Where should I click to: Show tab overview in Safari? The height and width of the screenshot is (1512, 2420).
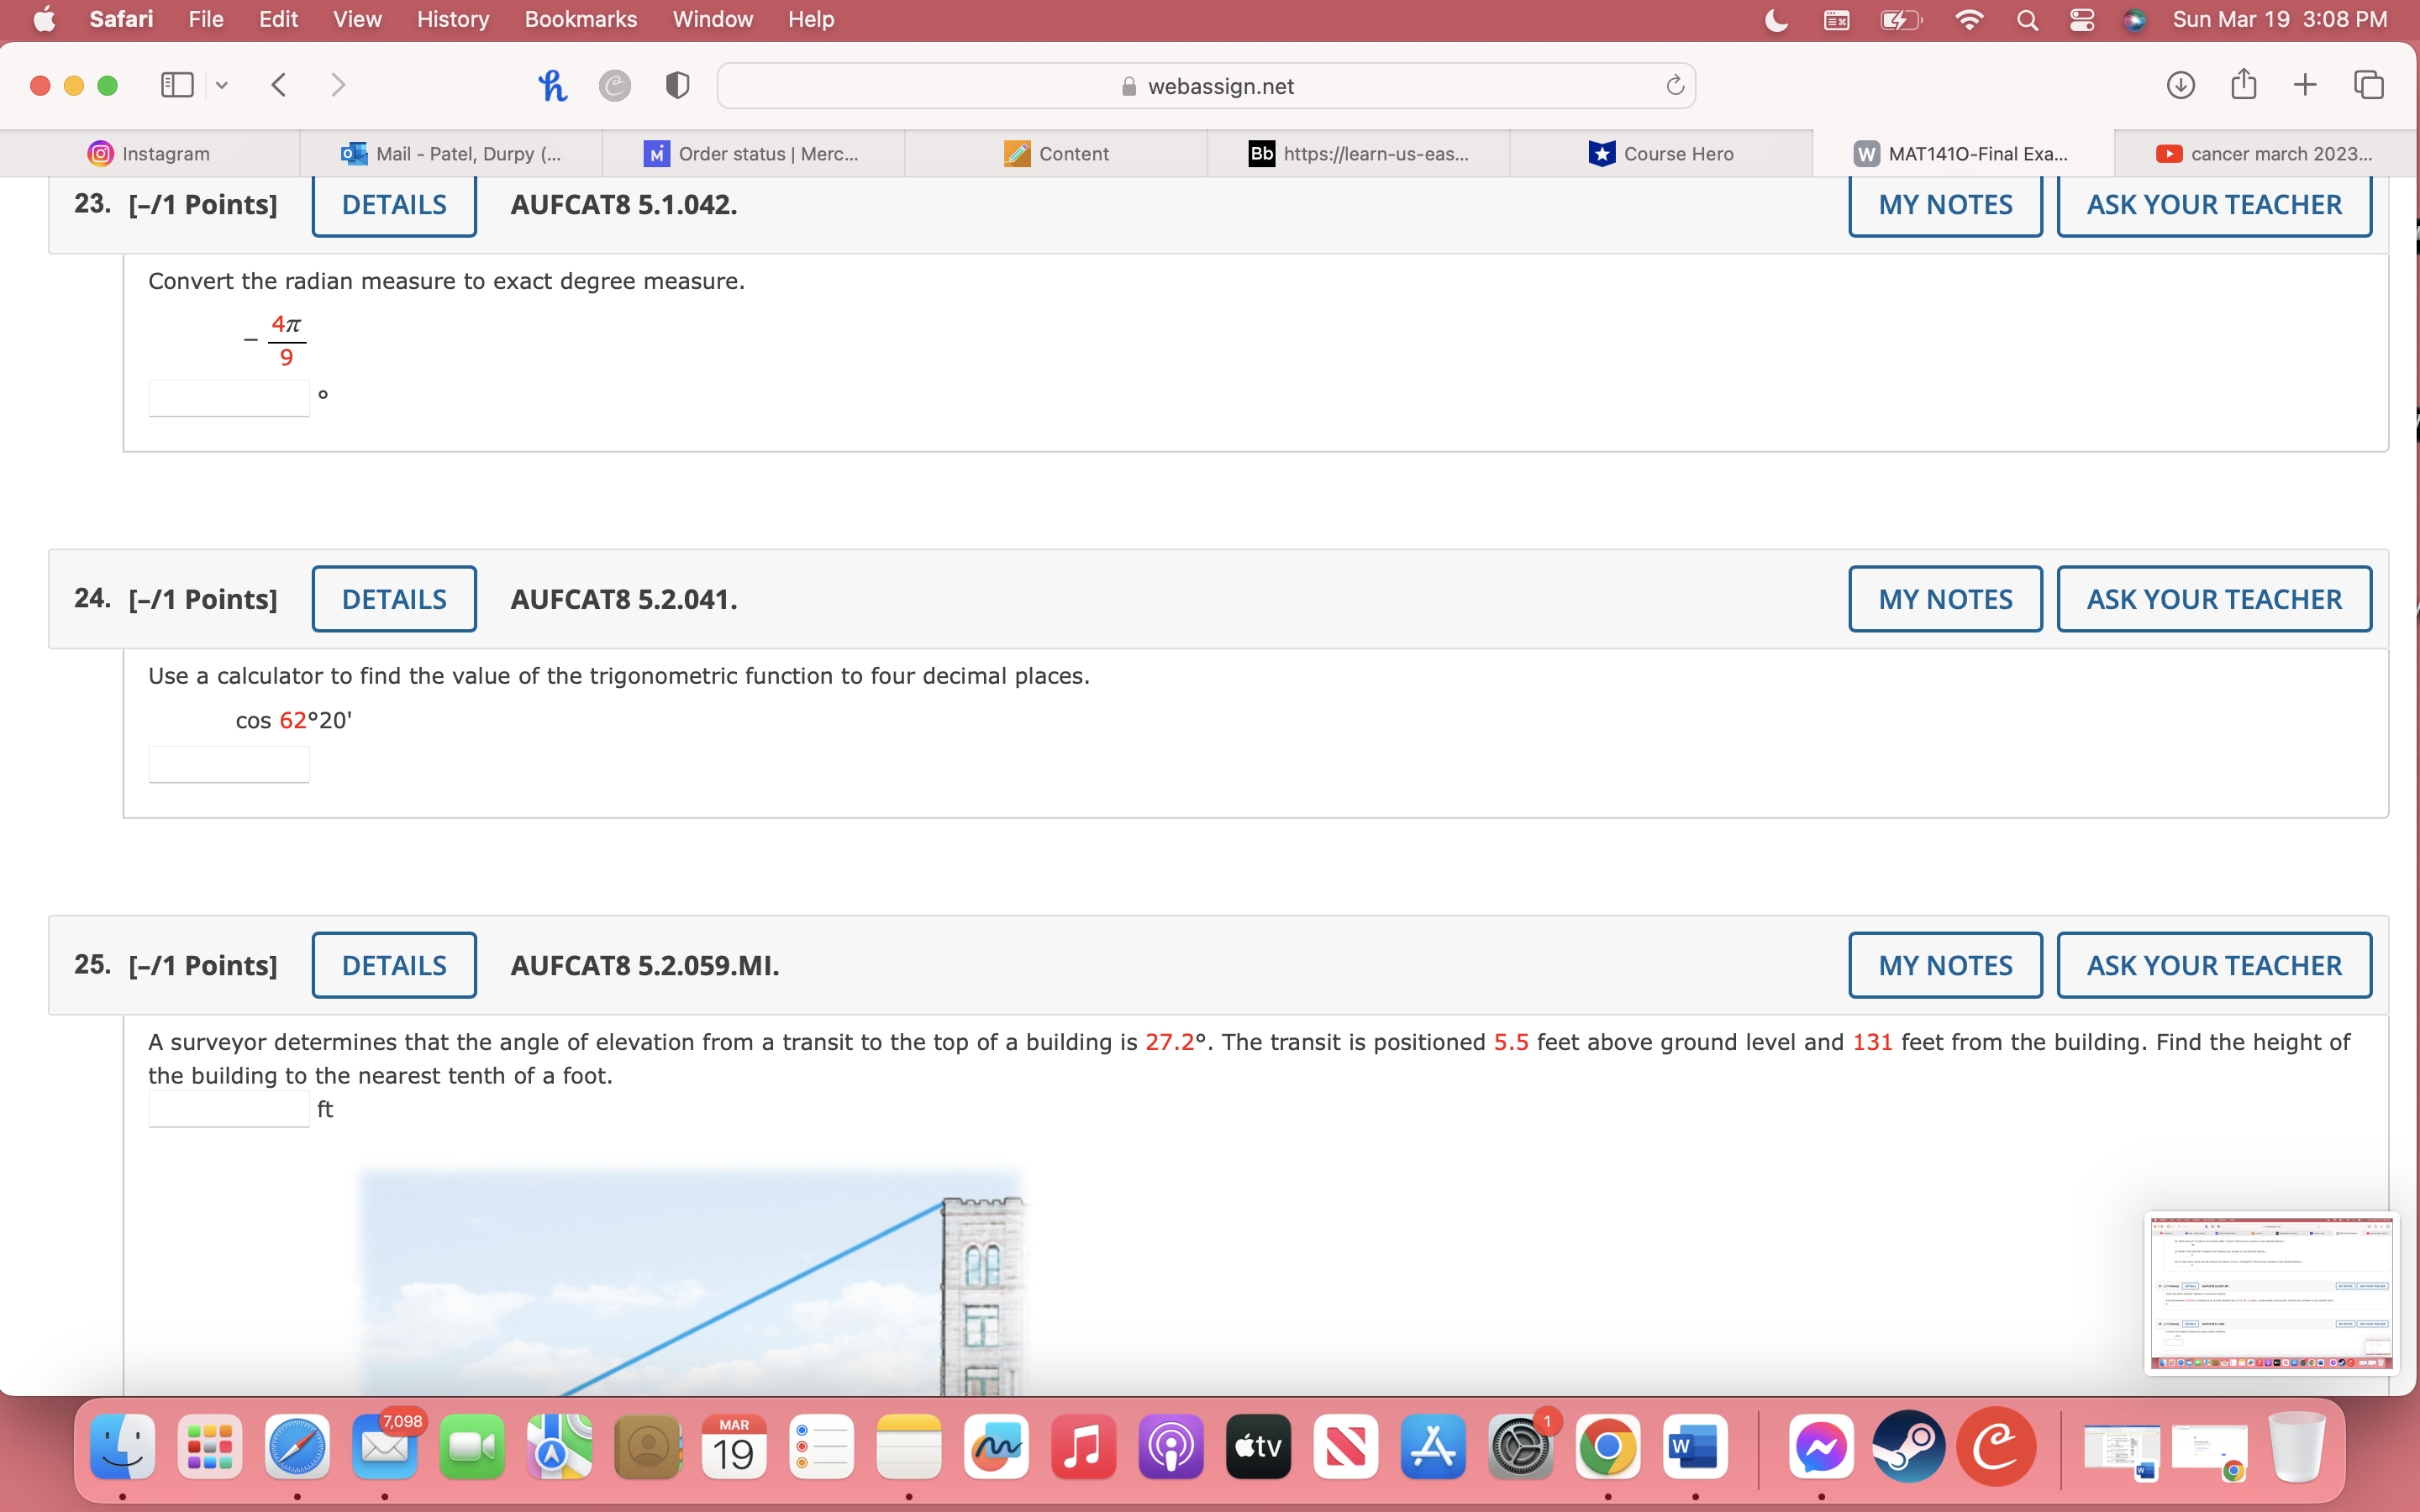click(x=2368, y=85)
